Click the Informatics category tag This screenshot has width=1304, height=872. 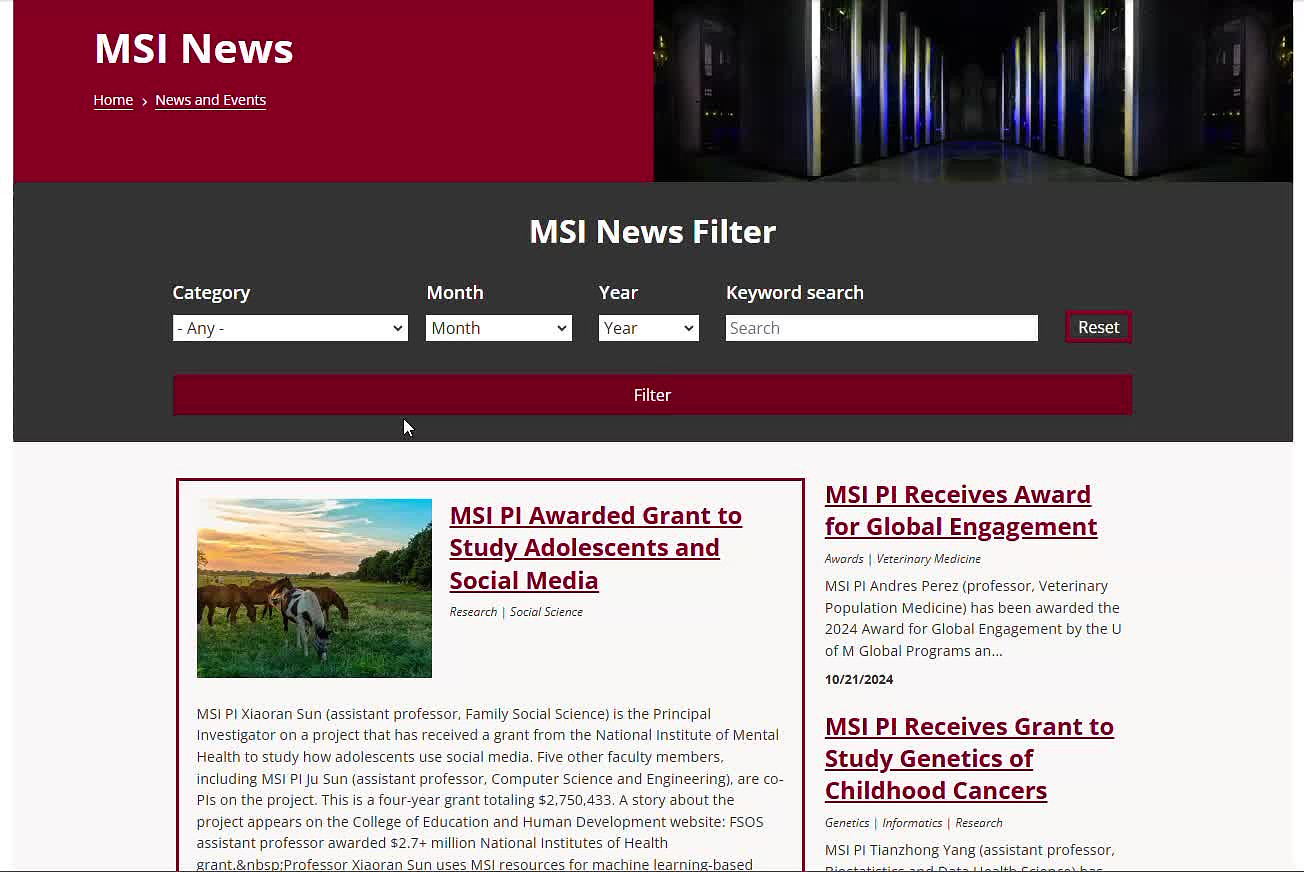coord(912,823)
